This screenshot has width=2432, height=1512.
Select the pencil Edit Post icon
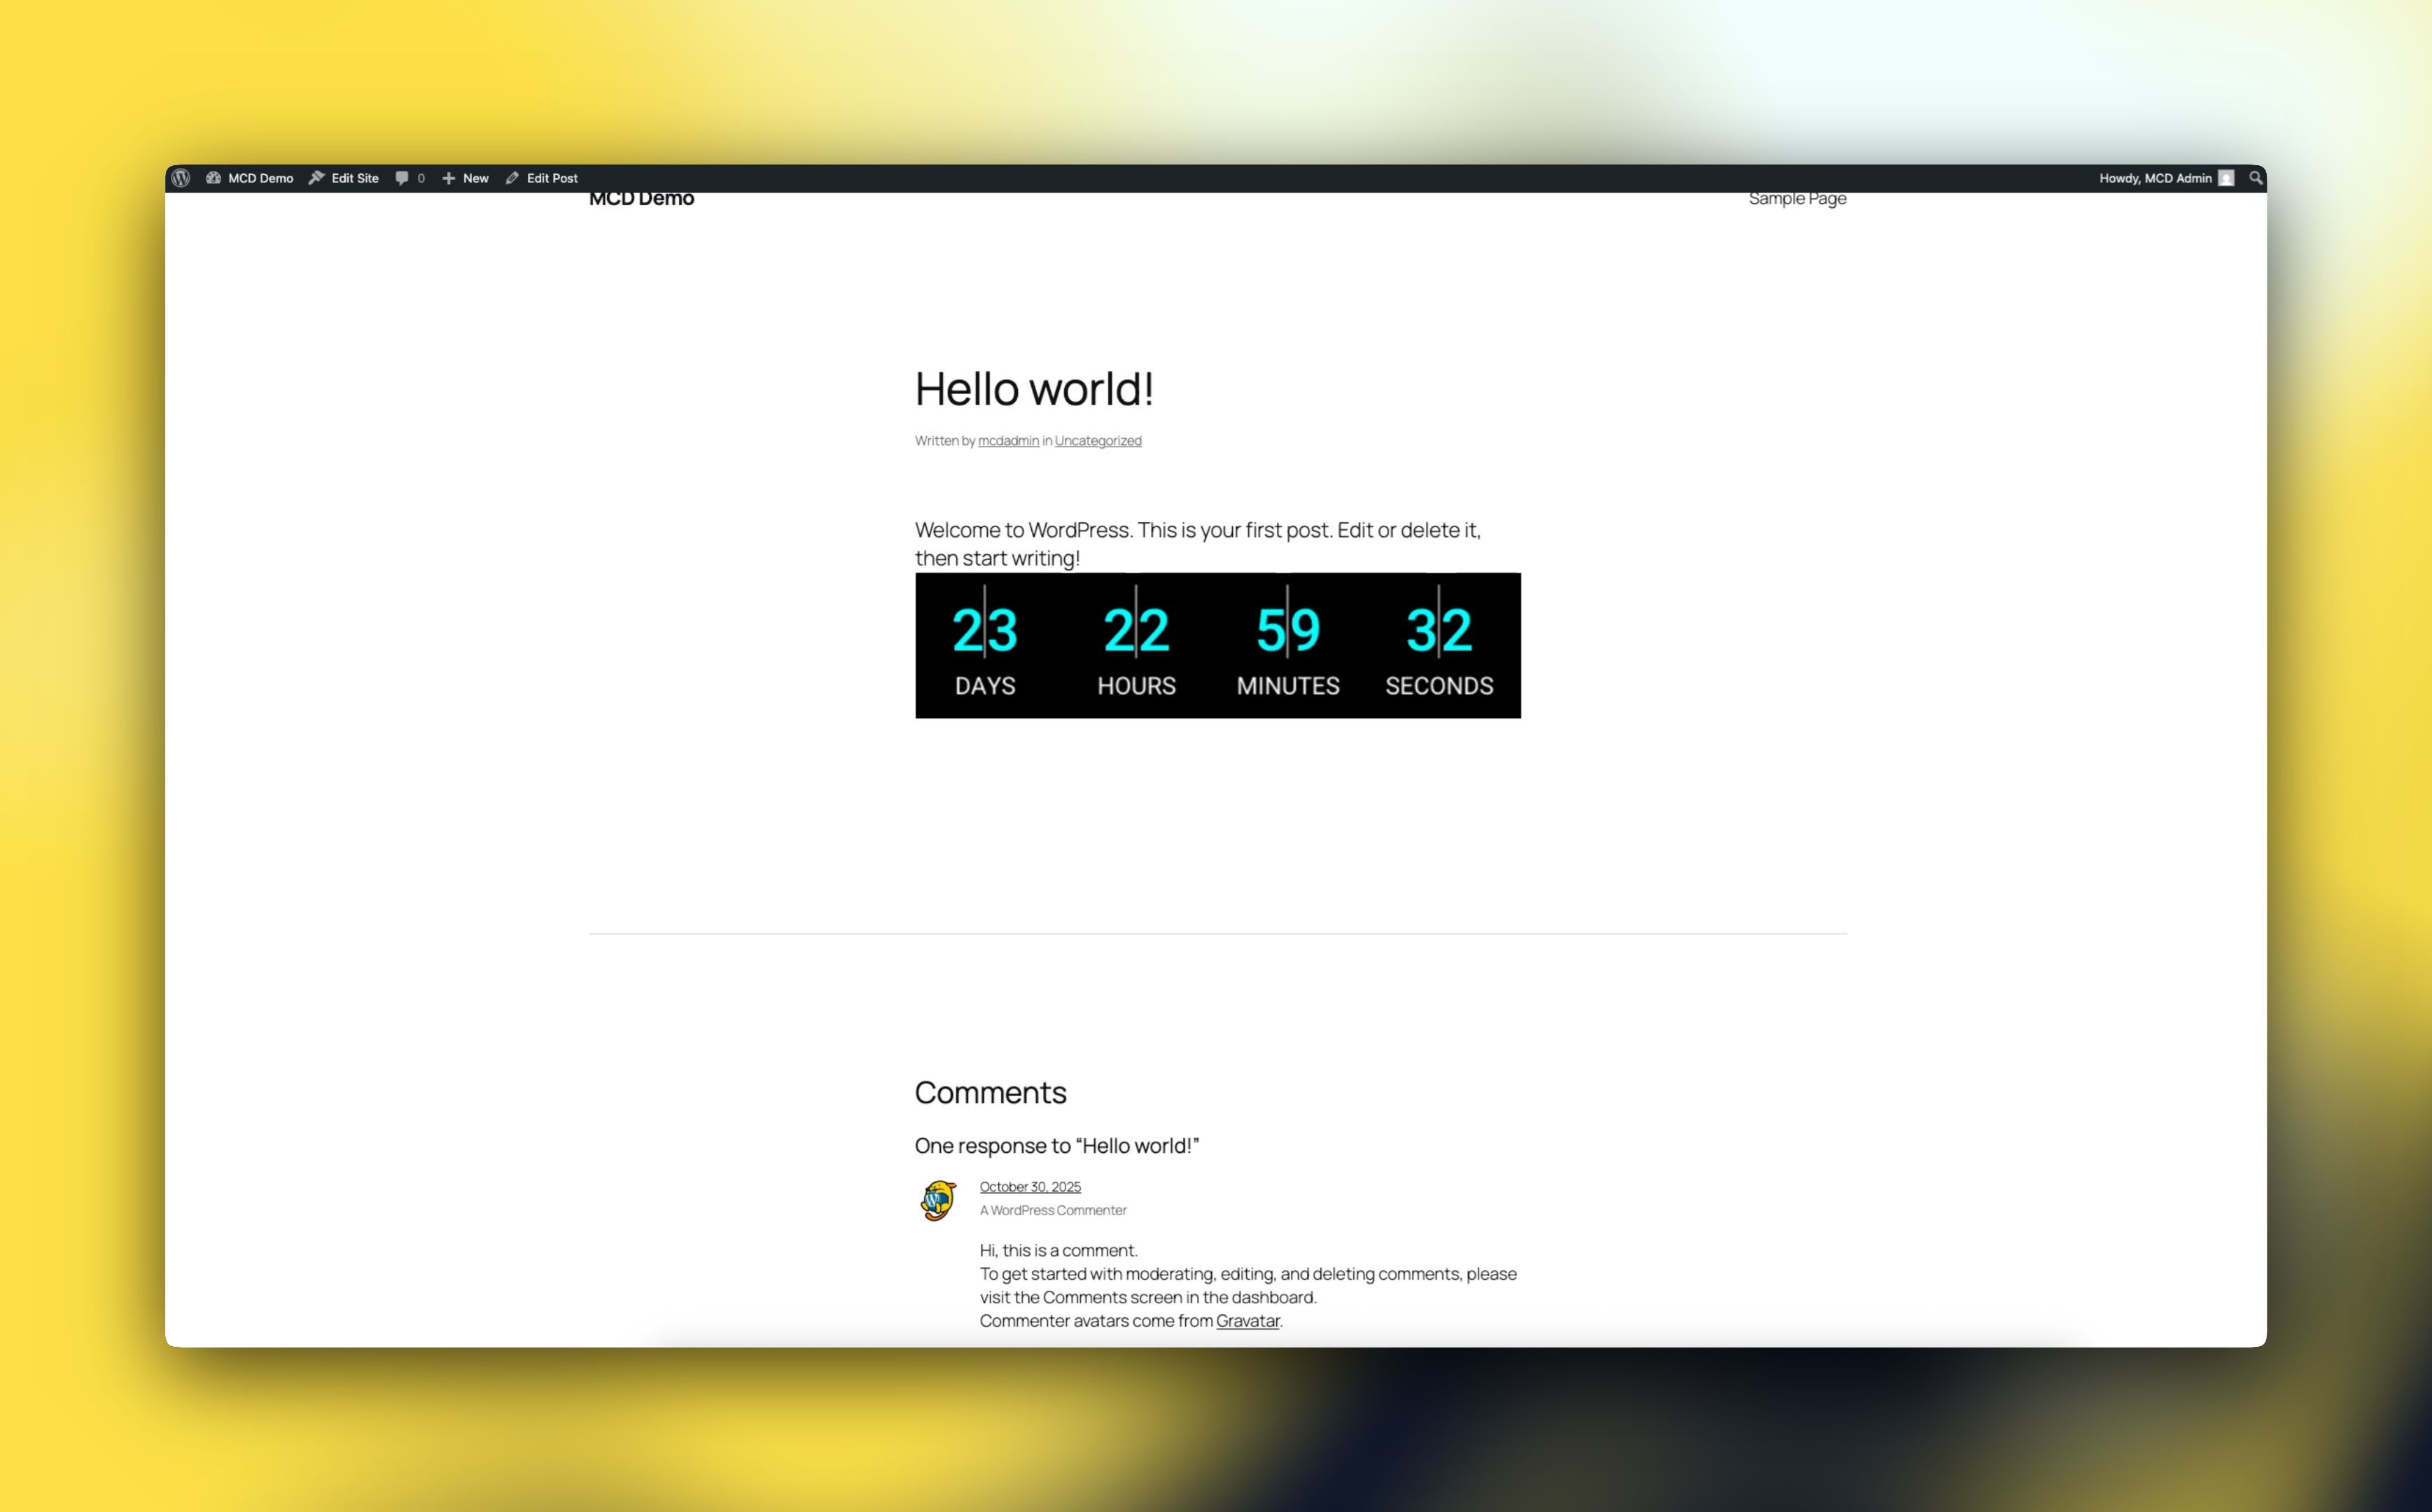512,178
